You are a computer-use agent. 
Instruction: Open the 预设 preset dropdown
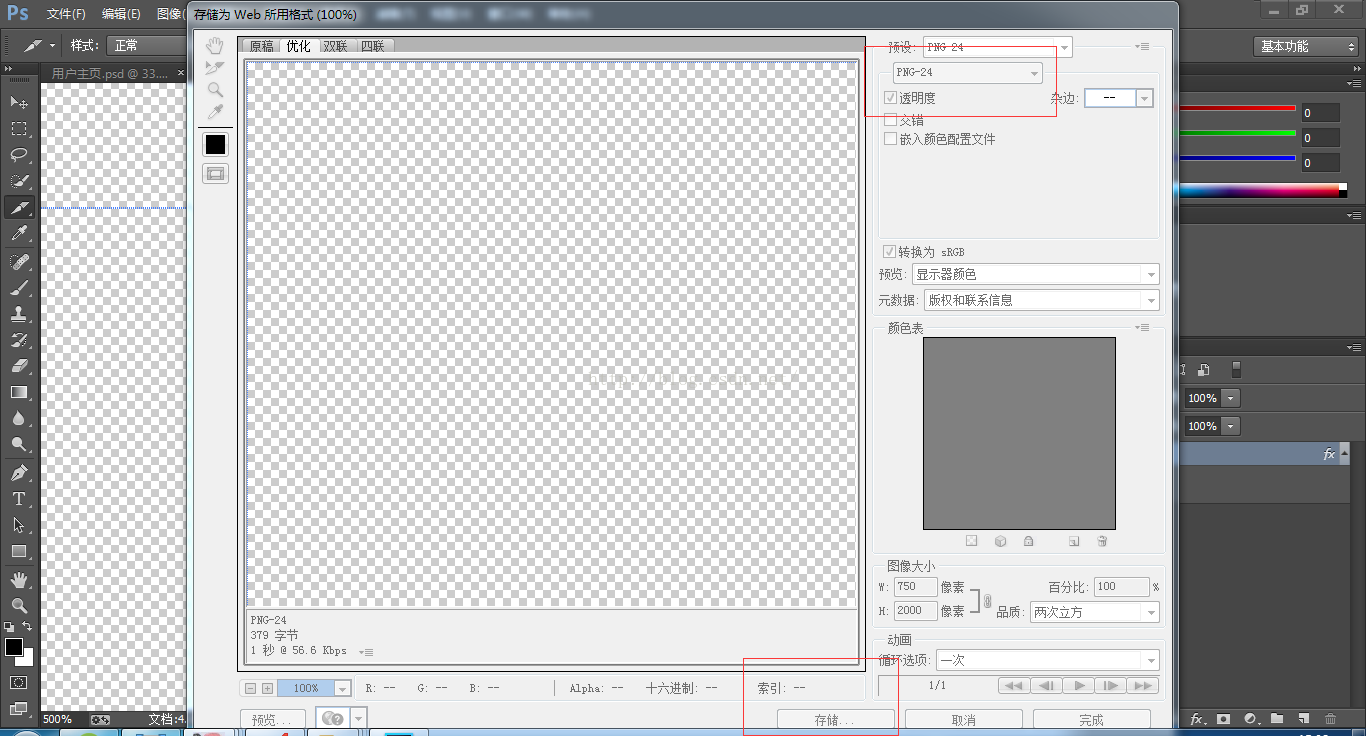996,47
